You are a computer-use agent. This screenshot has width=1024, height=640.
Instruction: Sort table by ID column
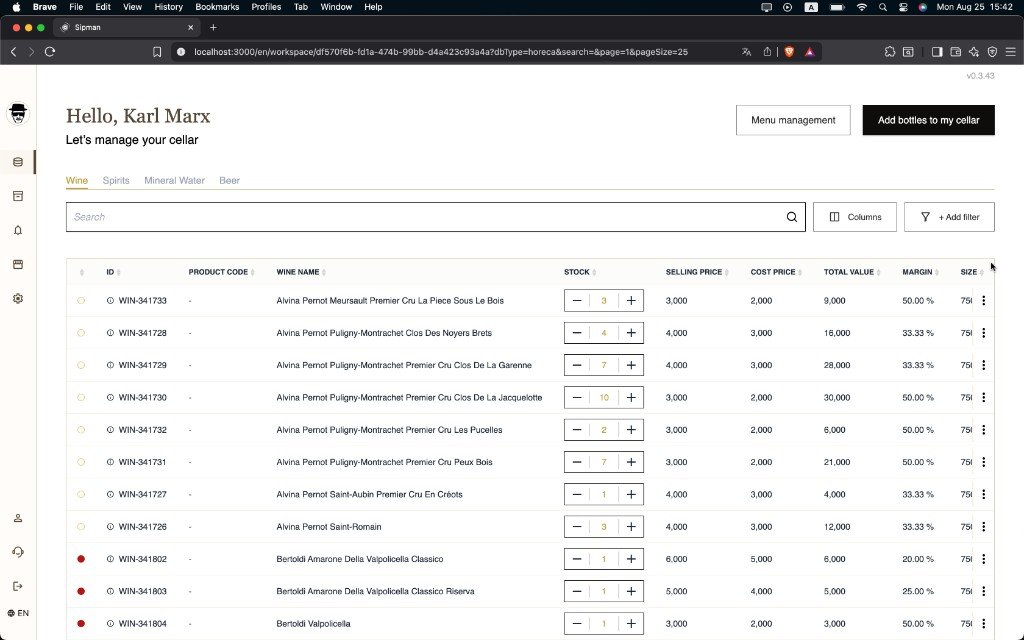point(114,272)
